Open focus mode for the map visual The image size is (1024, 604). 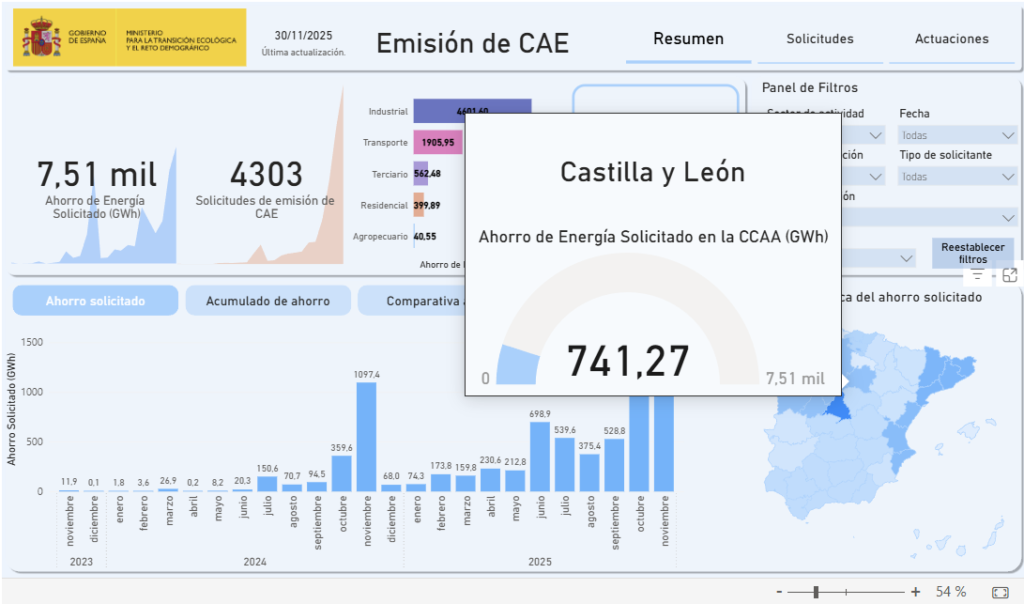(x=1009, y=275)
